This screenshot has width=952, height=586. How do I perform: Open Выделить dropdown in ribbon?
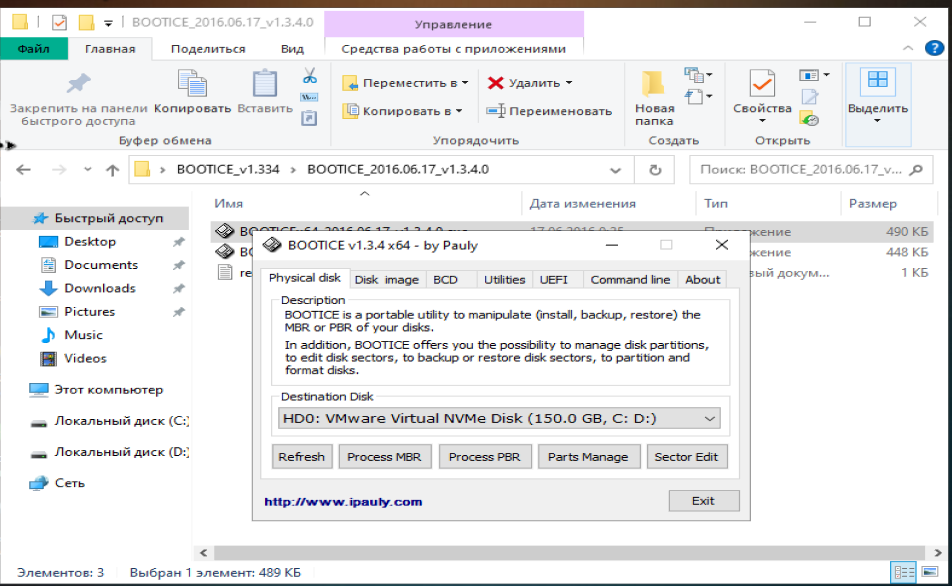pyautogui.click(x=877, y=121)
